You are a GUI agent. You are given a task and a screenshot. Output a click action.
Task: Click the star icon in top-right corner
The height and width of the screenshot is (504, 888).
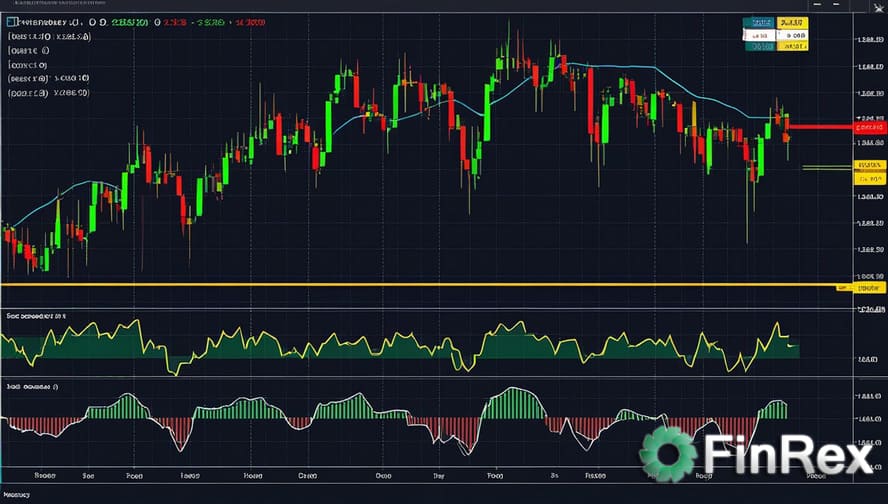point(877,8)
